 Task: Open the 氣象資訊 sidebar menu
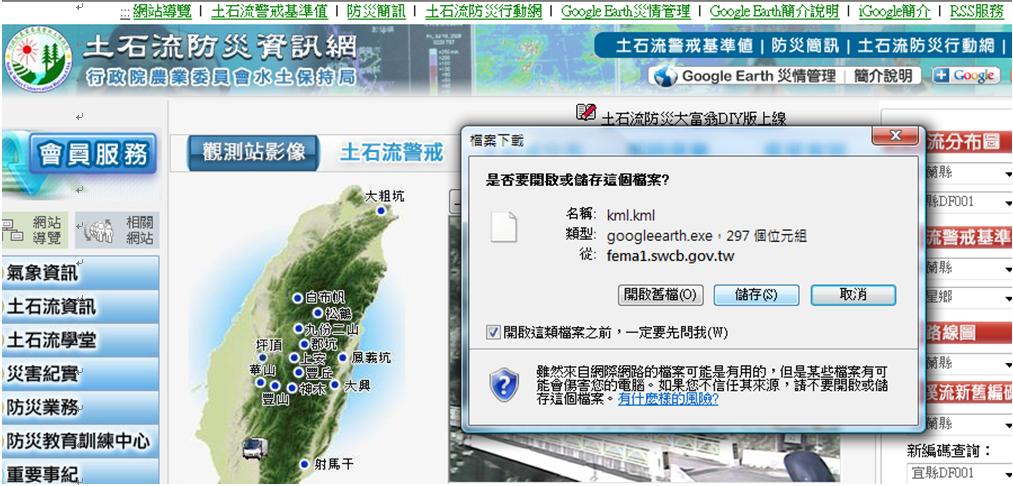80,273
